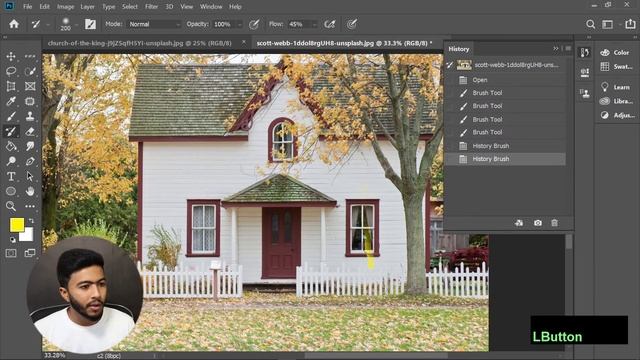The image size is (640, 360).
Task: Toggle Quick Mask mode
Action: (11, 253)
